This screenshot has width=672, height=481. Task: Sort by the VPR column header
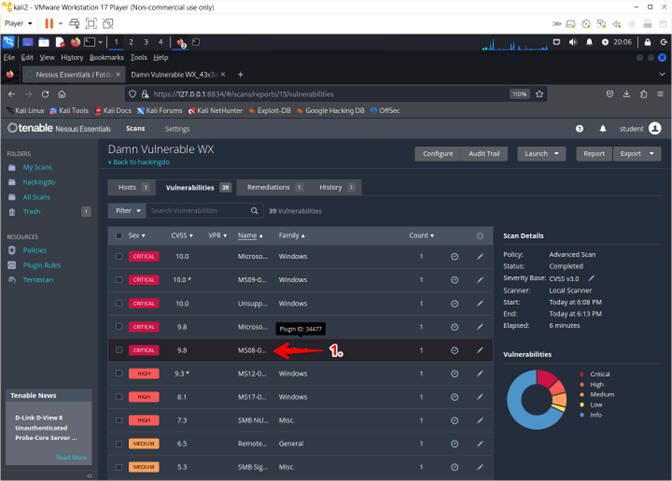217,236
